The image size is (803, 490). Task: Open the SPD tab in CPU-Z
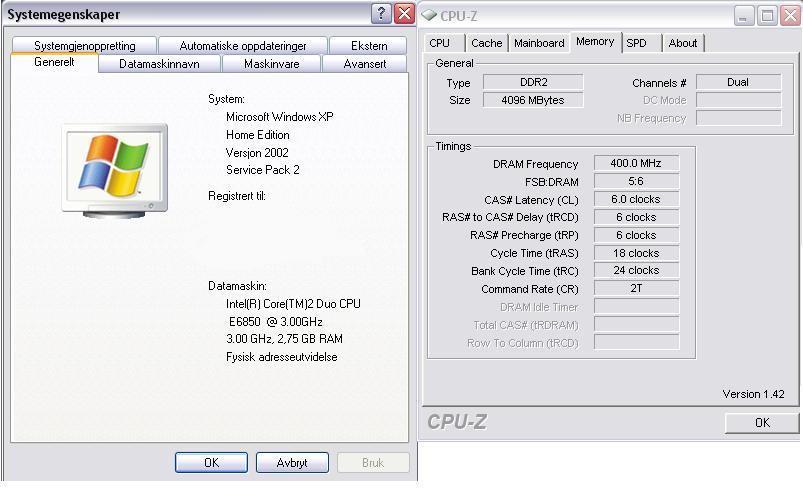(x=637, y=44)
